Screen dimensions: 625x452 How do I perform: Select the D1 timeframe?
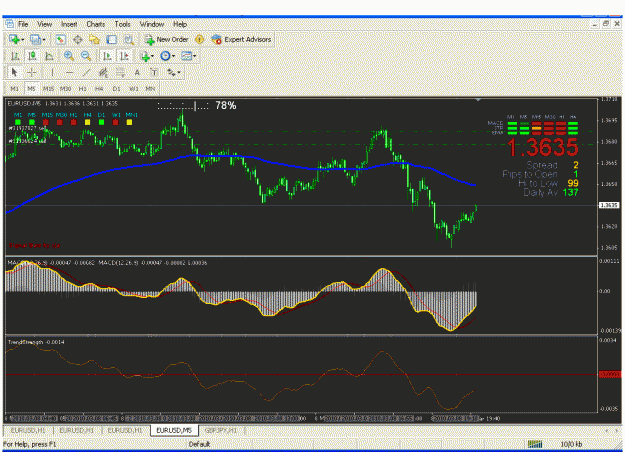click(x=116, y=88)
